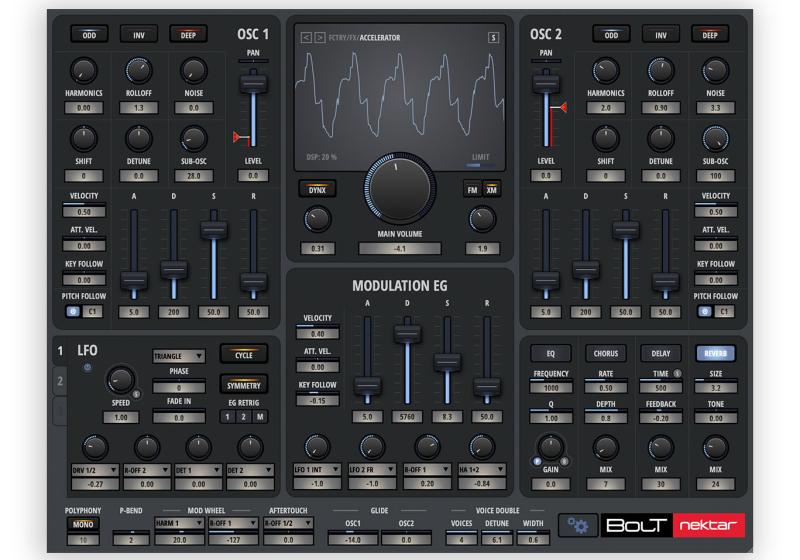Toggle OSC 1 INV button
The image size is (800, 560).
pos(139,35)
